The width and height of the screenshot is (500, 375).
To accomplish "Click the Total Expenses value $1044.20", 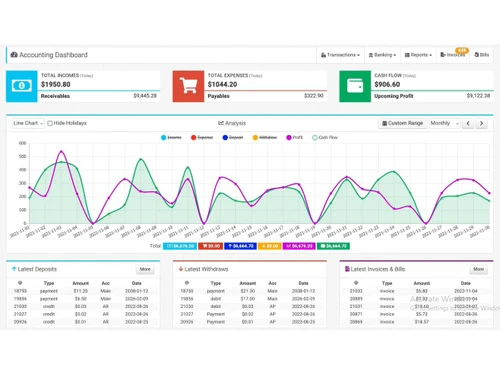I will point(223,84).
